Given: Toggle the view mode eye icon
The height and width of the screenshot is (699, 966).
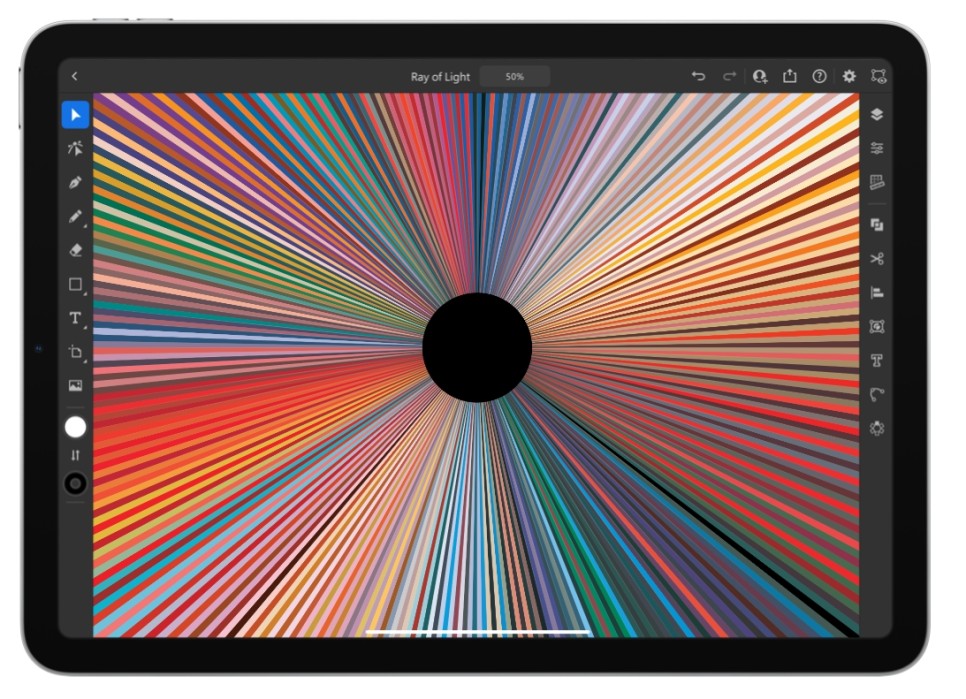Looking at the screenshot, I should click(879, 76).
